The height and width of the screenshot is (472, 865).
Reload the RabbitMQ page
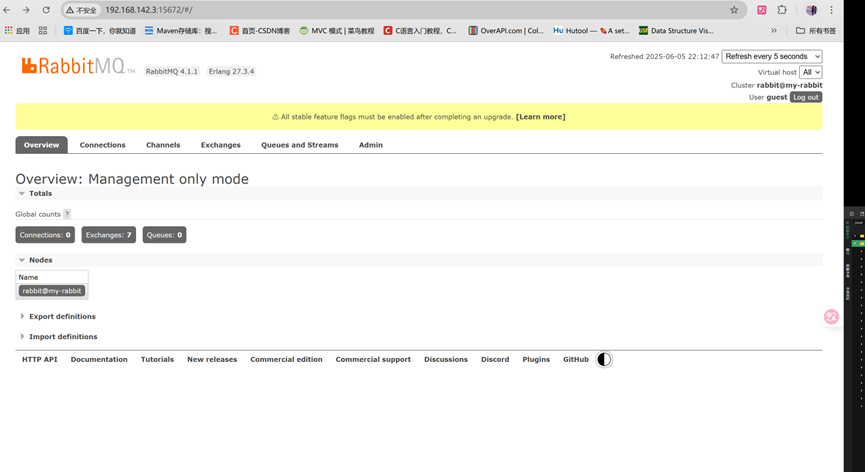[x=46, y=10]
